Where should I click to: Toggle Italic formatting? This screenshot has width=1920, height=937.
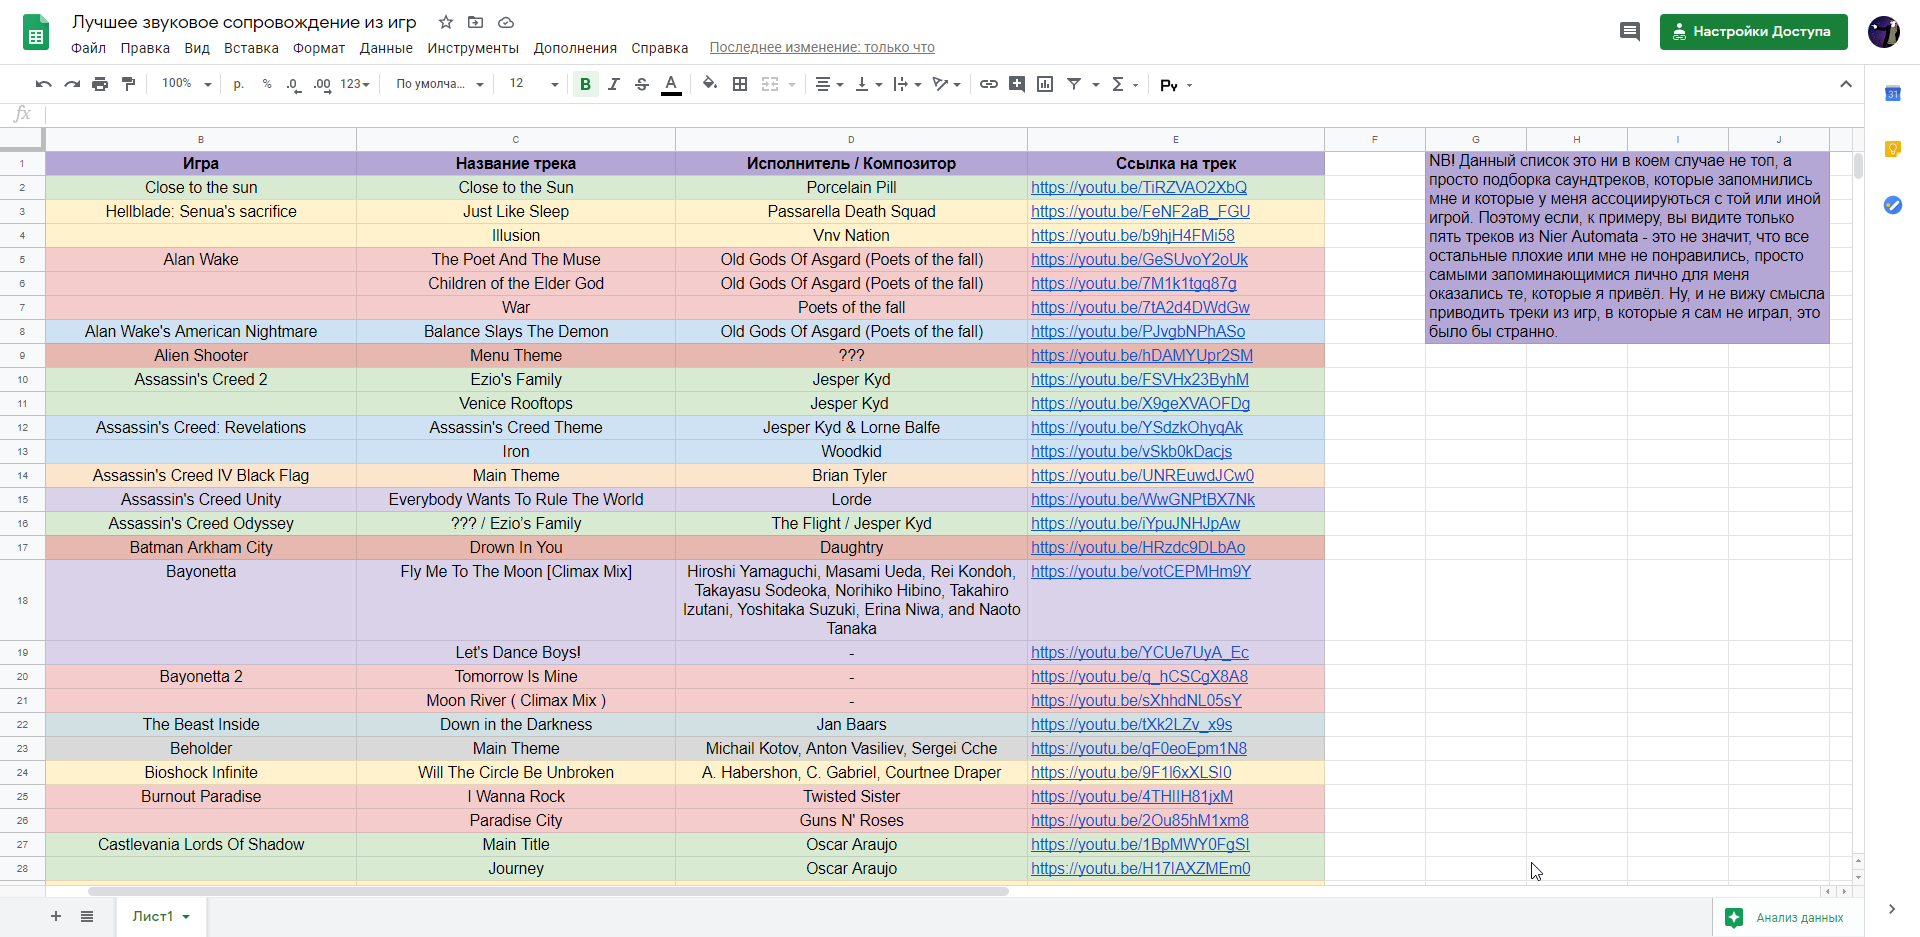pyautogui.click(x=614, y=84)
